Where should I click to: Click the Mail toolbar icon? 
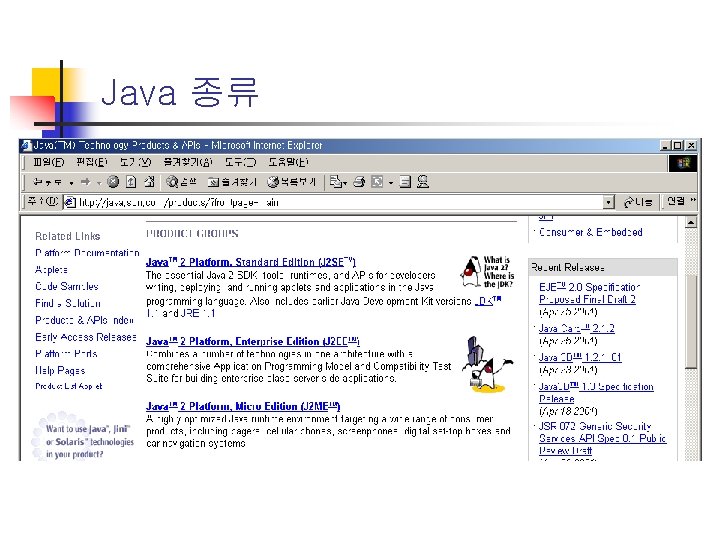336,182
